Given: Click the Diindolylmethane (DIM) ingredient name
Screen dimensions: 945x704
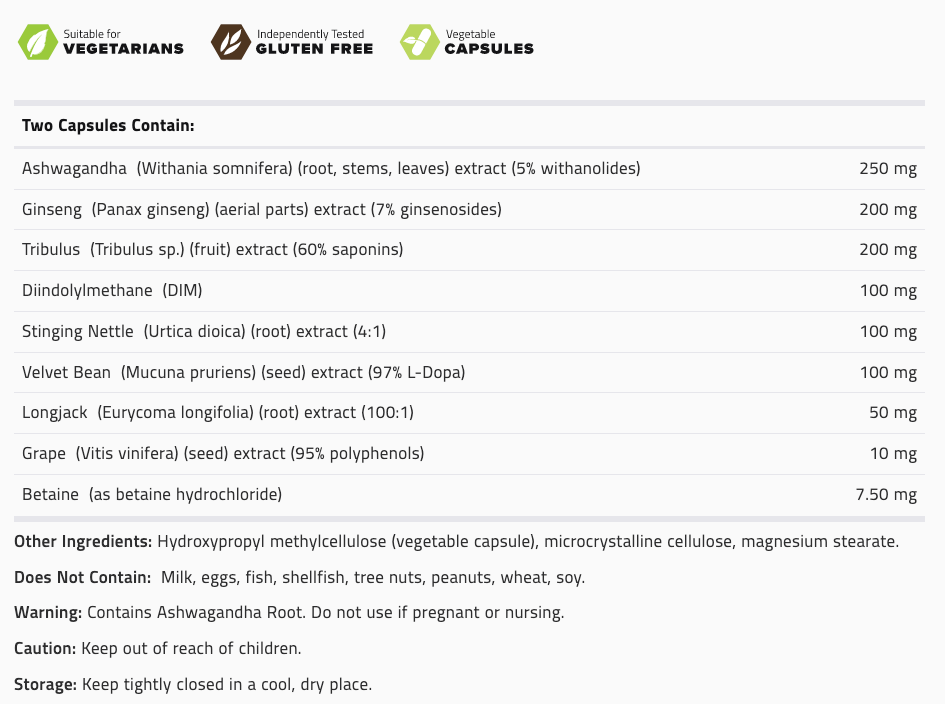Looking at the screenshot, I should pos(112,291).
